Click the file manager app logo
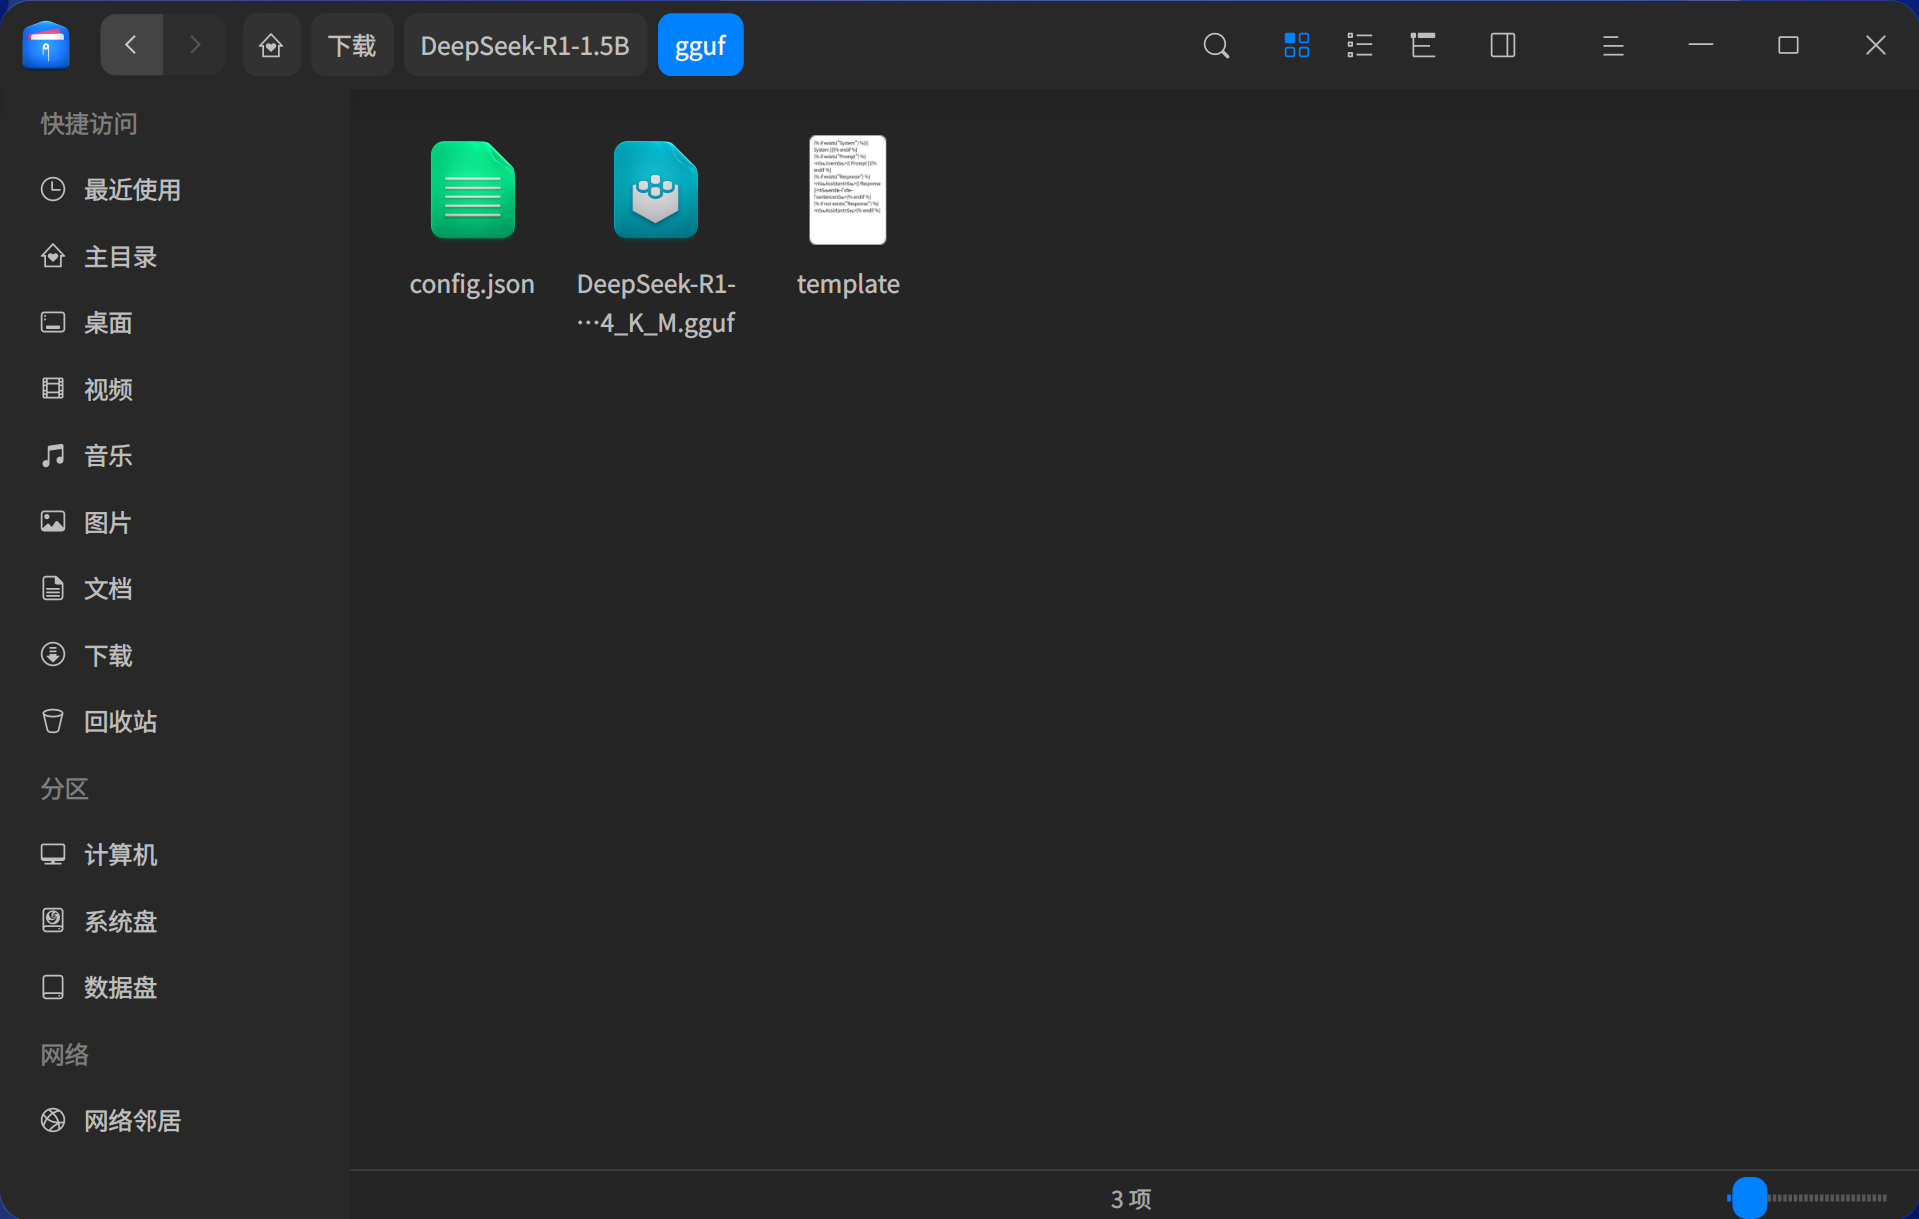 (46, 45)
